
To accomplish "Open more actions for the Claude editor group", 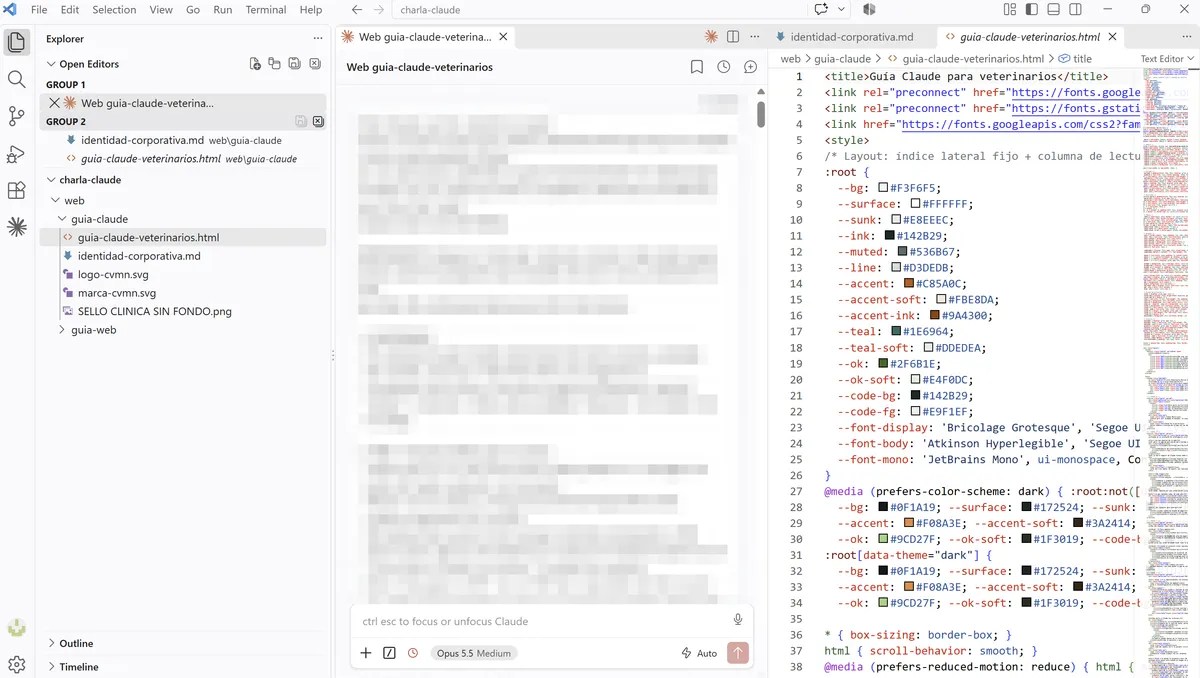I will (x=754, y=37).
